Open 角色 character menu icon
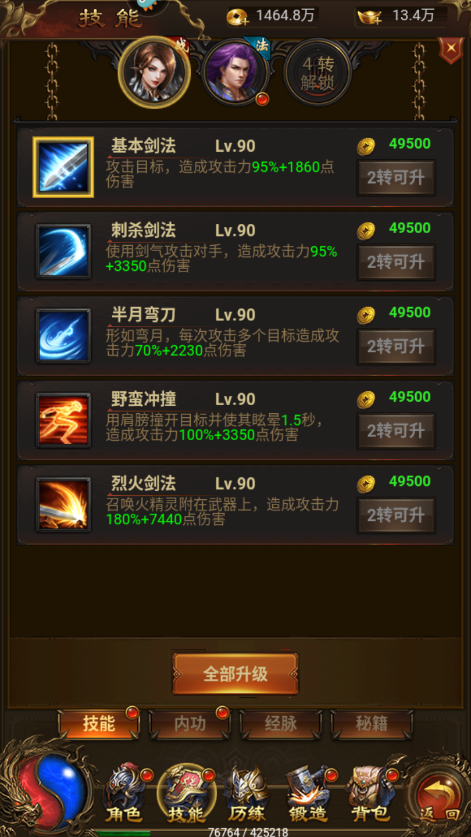The width and height of the screenshot is (471, 837). click(123, 795)
